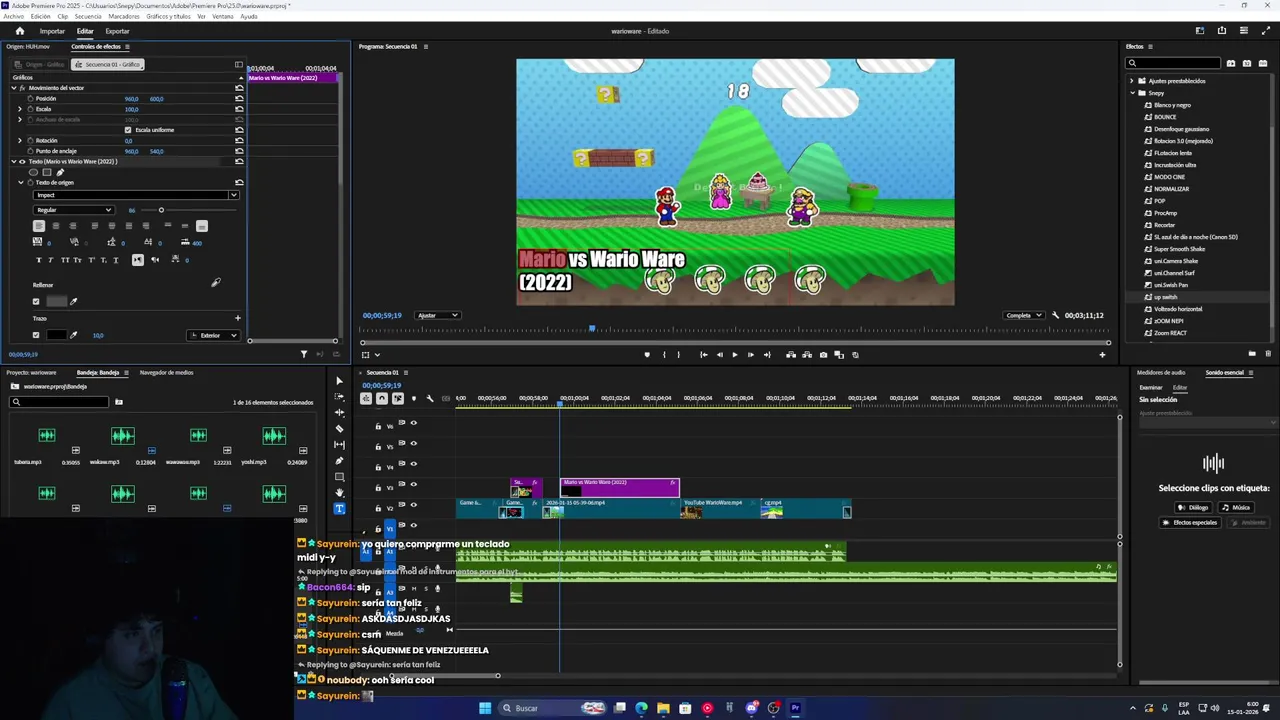Click Efectos especiales tag button

tap(1190, 522)
